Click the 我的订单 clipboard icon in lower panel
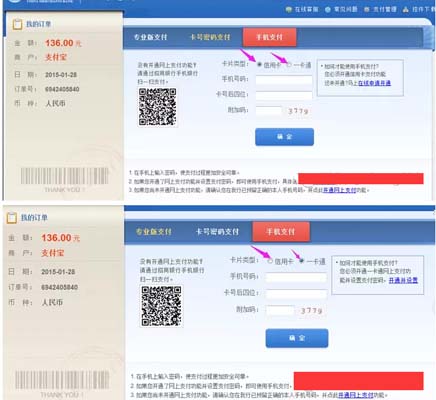This screenshot has width=436, height=400. (x=12, y=218)
